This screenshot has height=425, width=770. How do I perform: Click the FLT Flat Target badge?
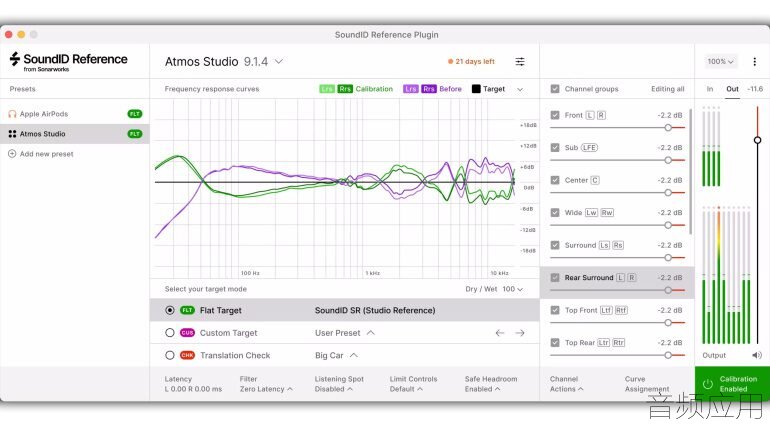pyautogui.click(x=187, y=310)
